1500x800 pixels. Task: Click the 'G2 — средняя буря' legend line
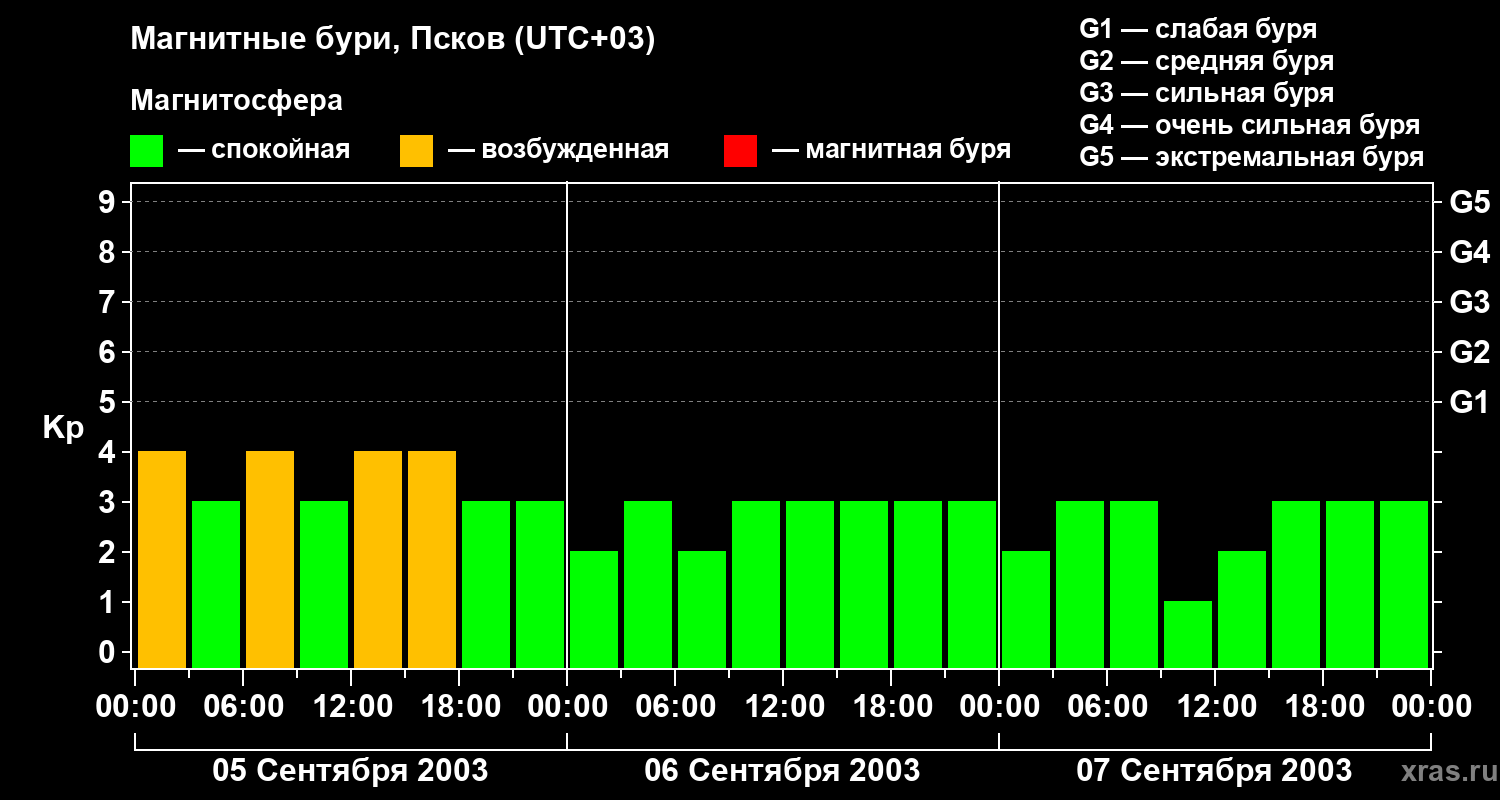(1206, 61)
